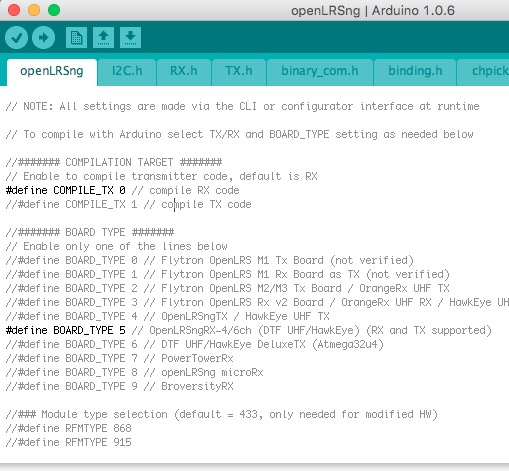Click the 'Module type selection' comment line
This screenshot has height=471, width=509.
(x=222, y=414)
